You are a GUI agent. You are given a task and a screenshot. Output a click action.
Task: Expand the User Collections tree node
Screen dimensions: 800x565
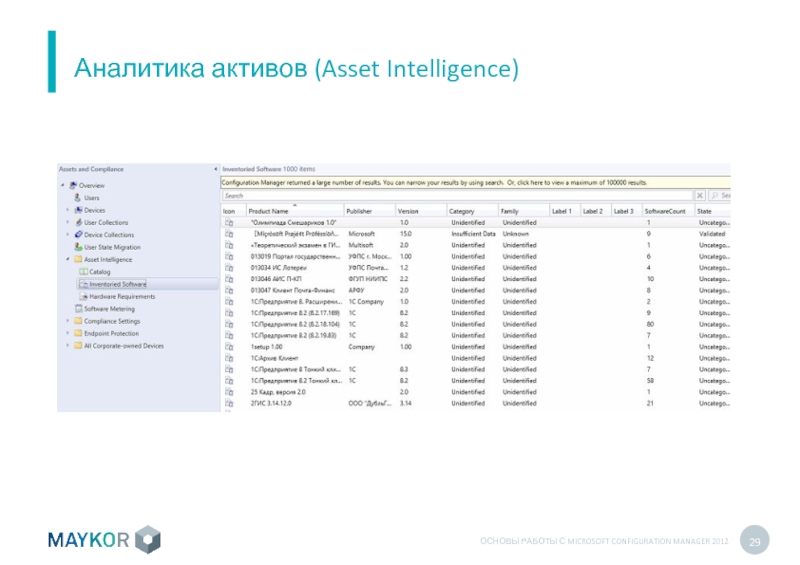point(67,222)
